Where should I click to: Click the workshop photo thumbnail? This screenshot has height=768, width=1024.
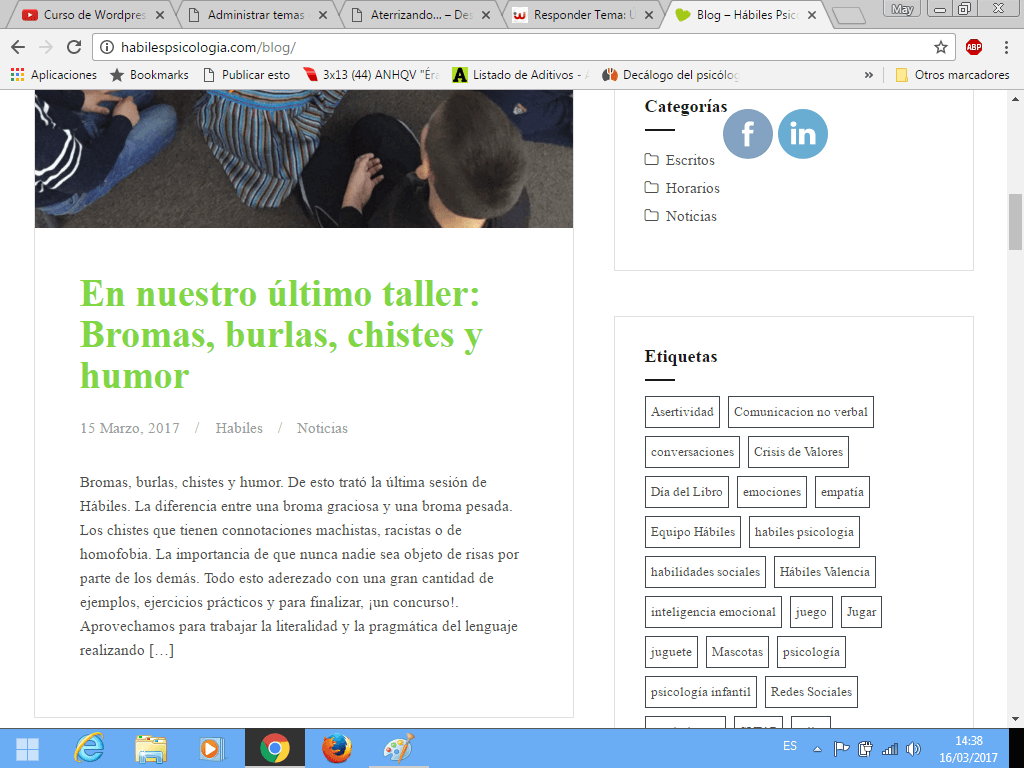(x=304, y=159)
